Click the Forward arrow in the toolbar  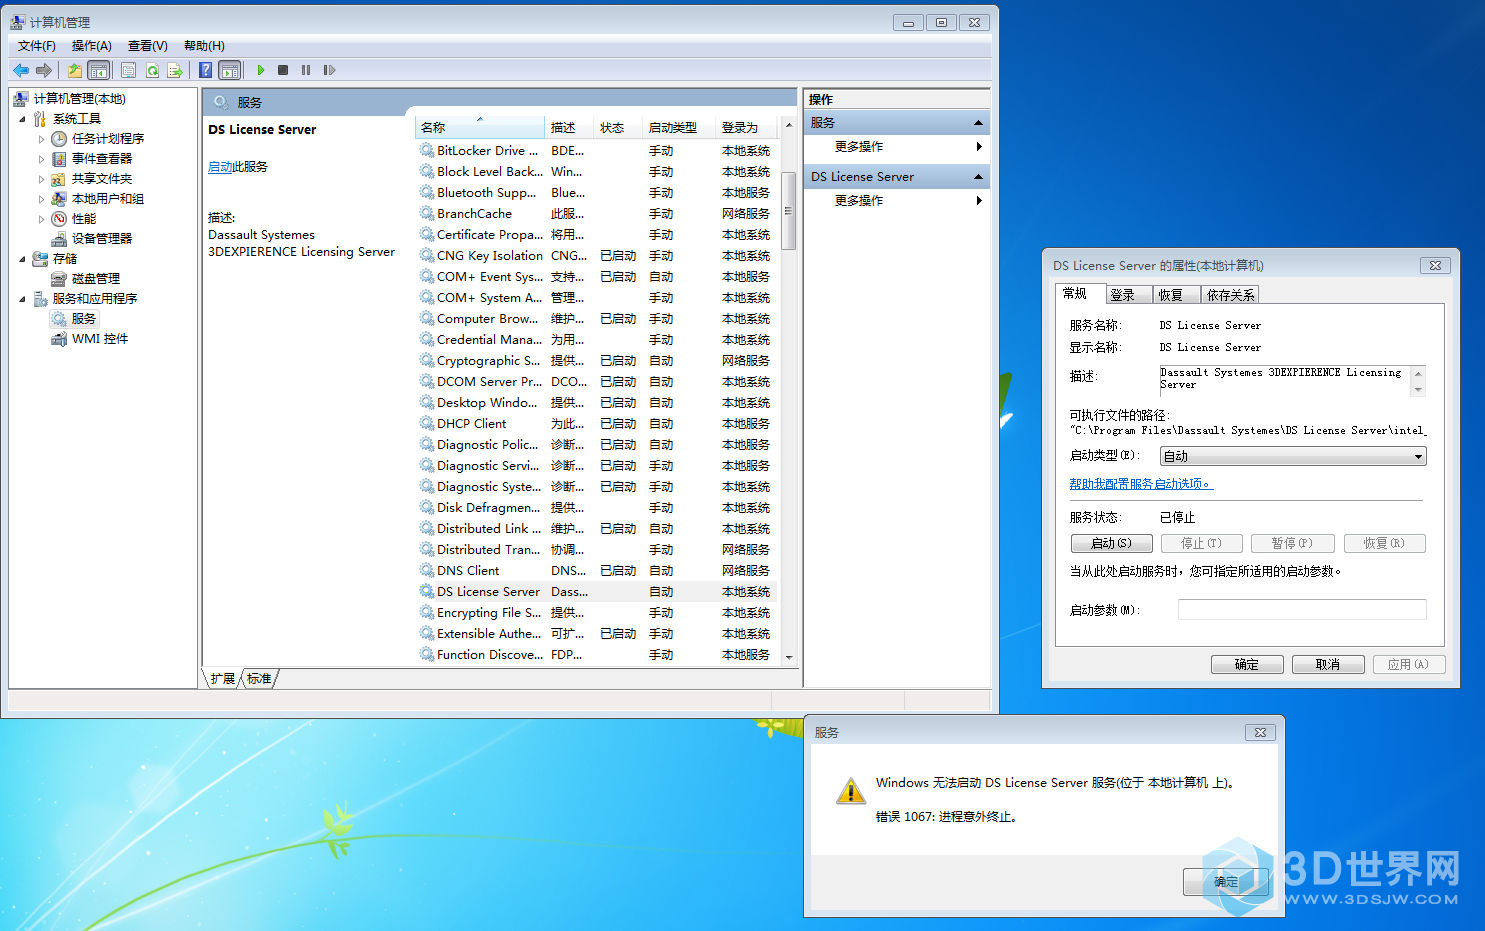pos(44,70)
